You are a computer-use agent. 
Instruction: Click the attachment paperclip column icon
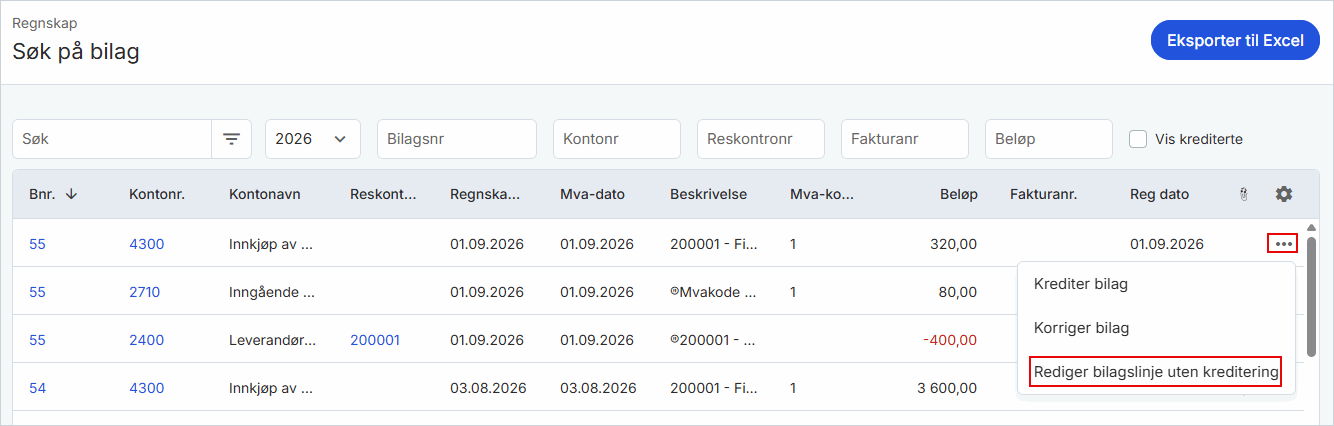(1244, 194)
